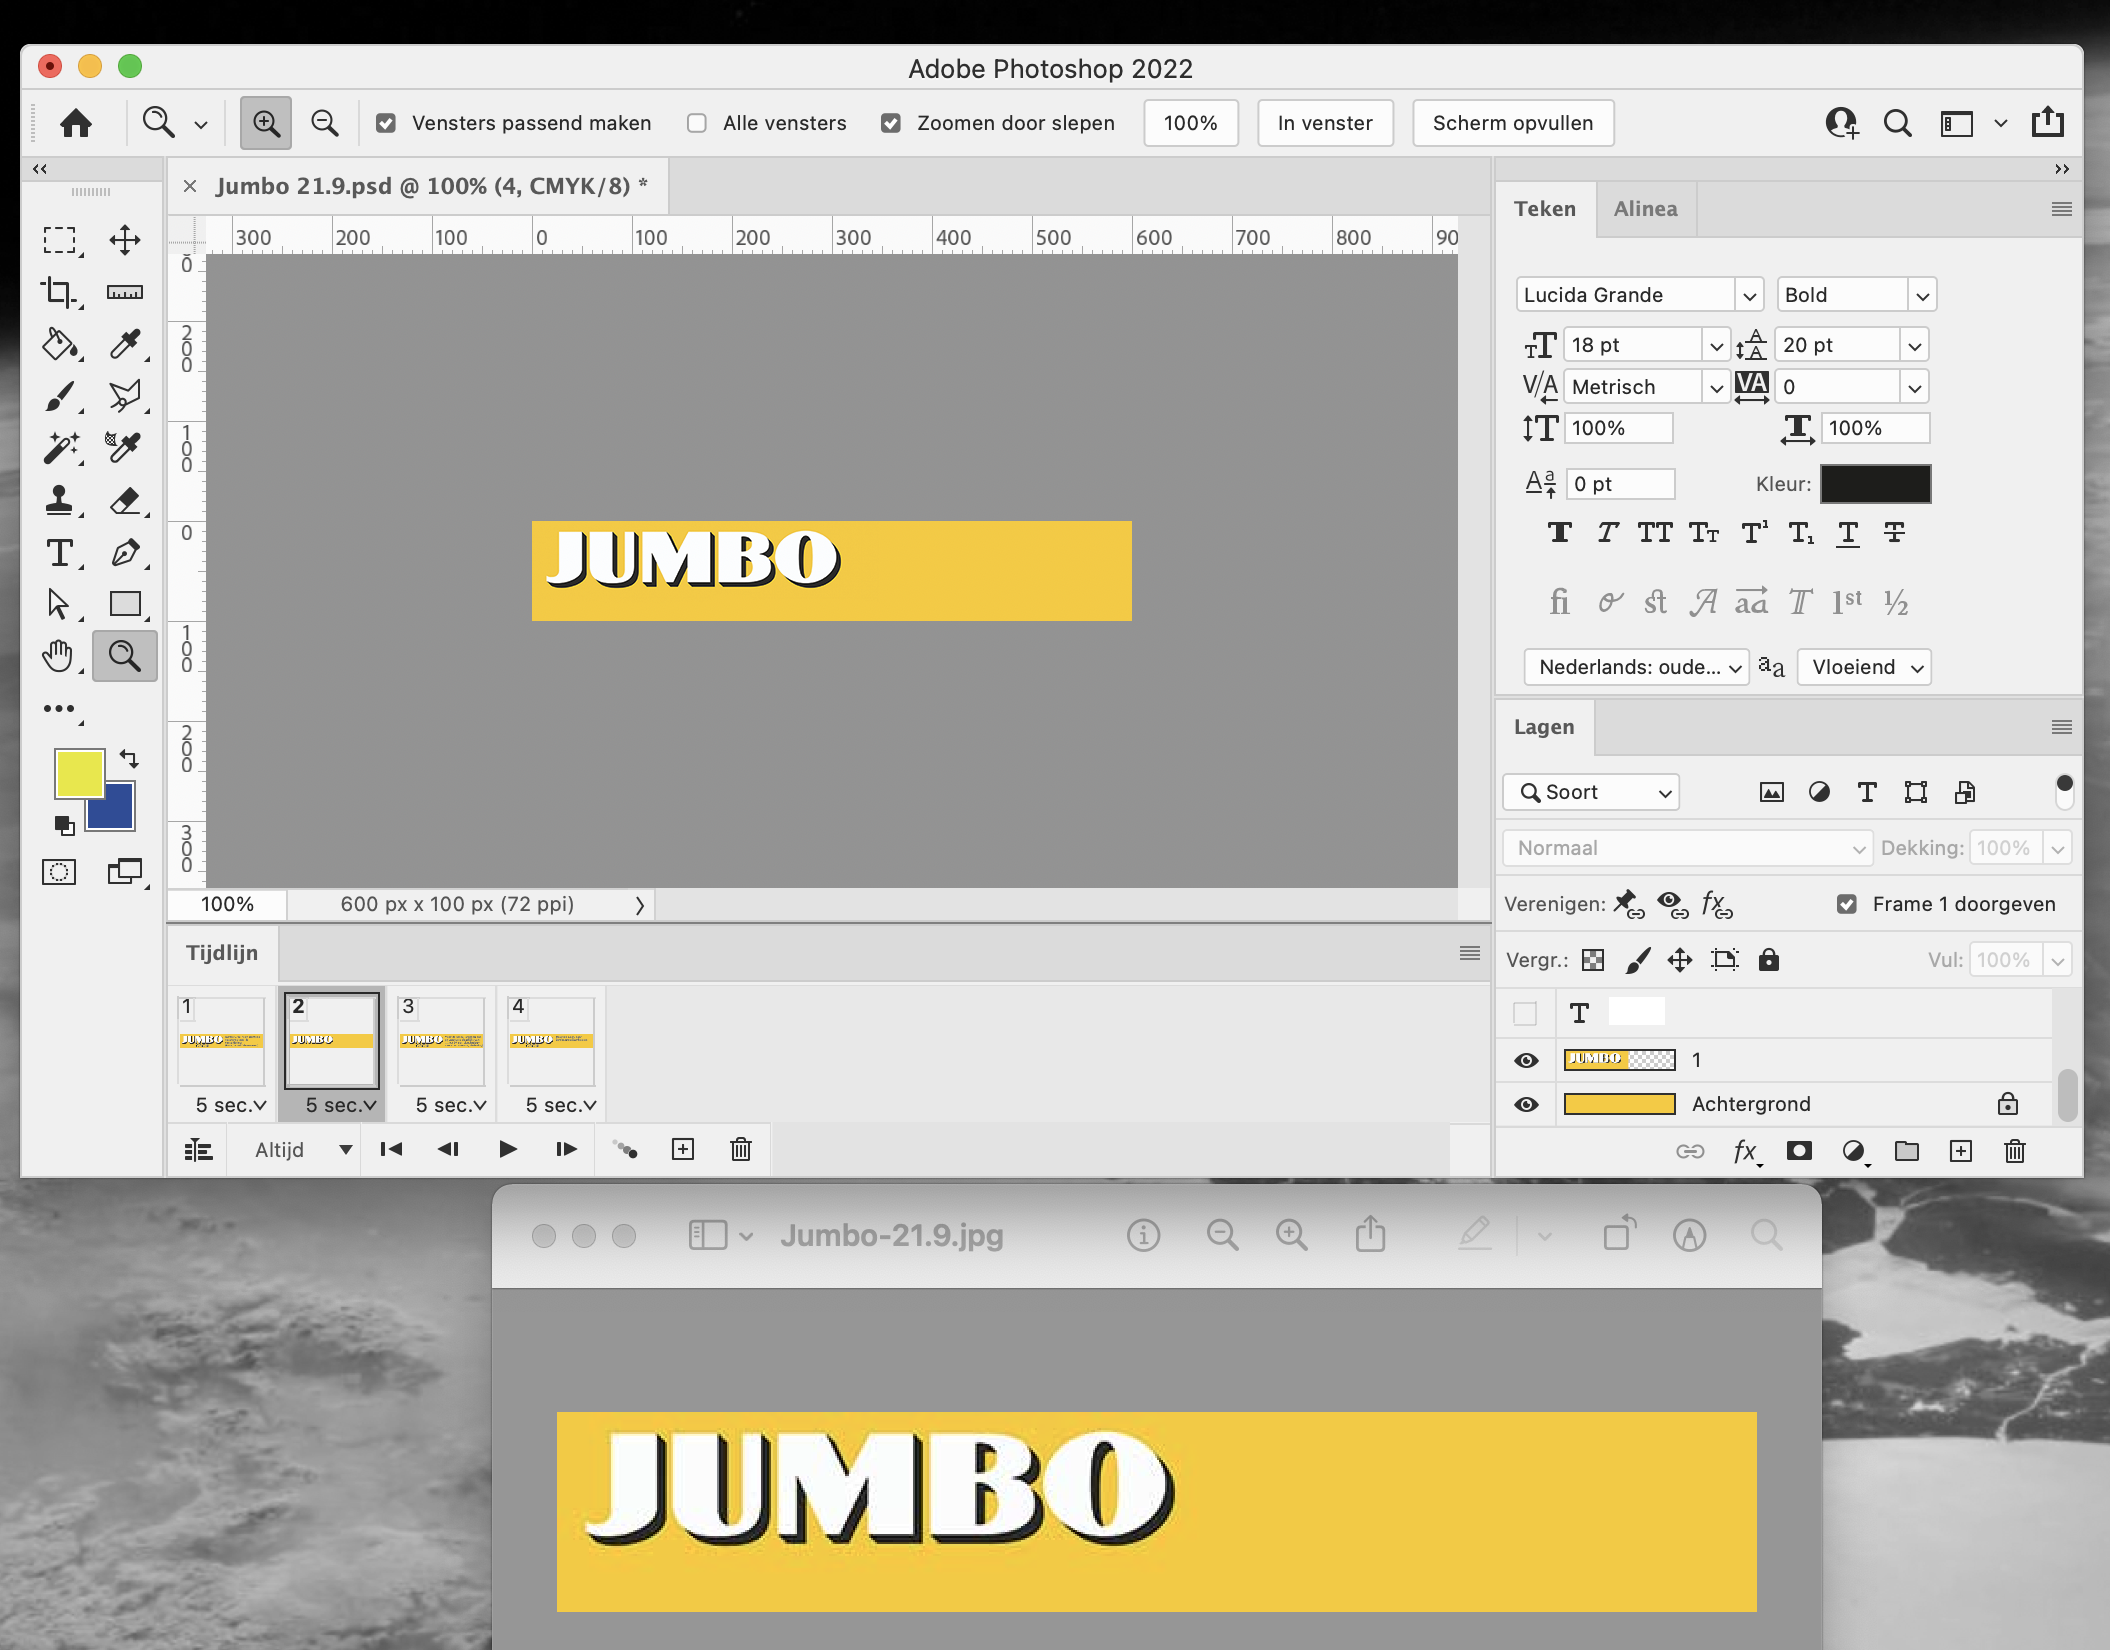Select the Tijdlijn panel tab
The image size is (2110, 1650).
(x=222, y=953)
